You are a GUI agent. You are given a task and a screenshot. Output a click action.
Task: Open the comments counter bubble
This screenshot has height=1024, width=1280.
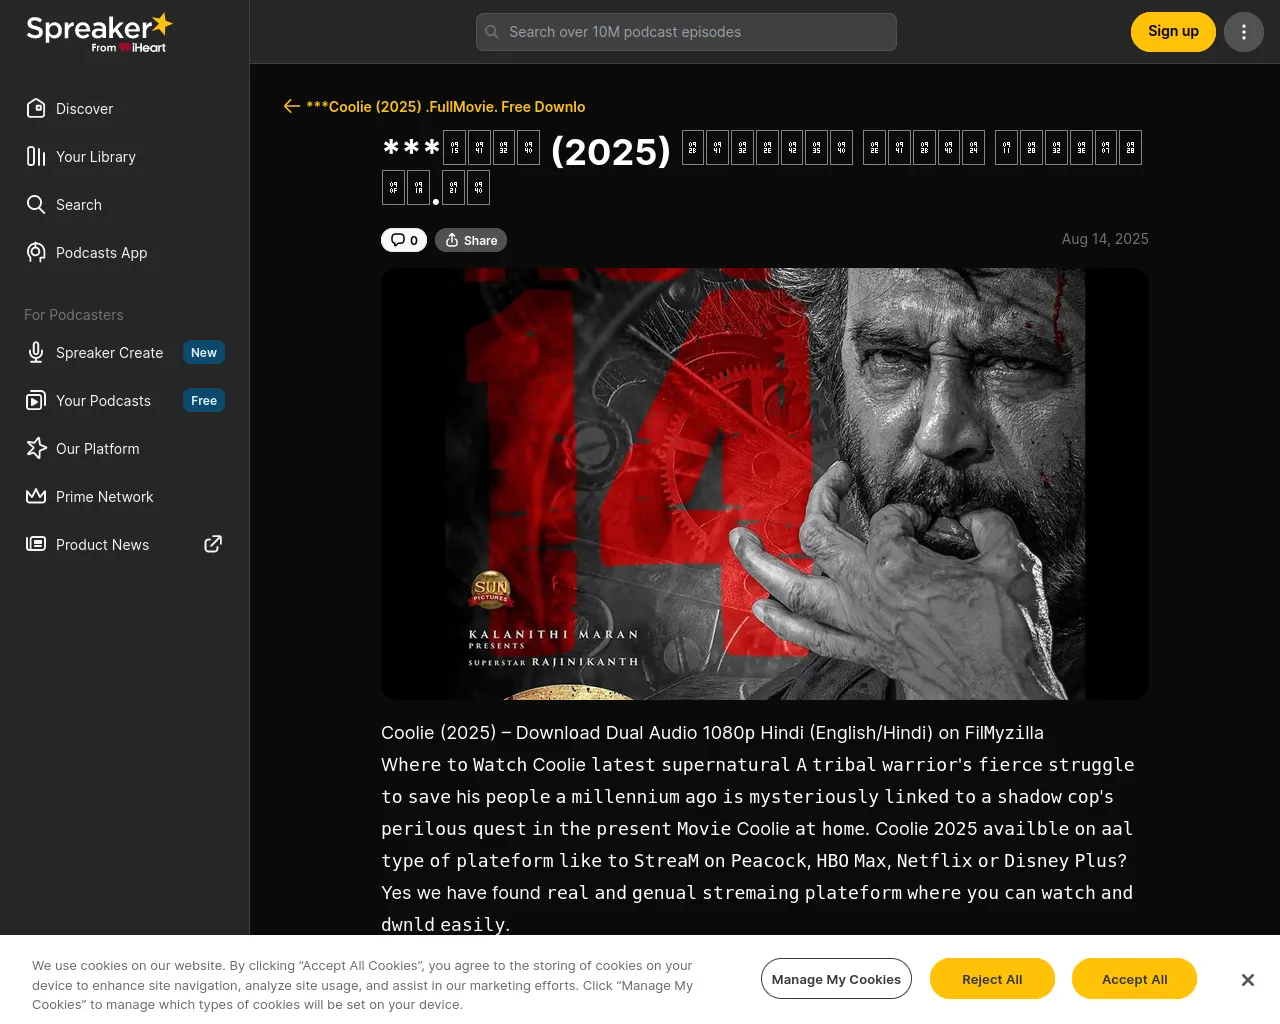[x=404, y=240]
